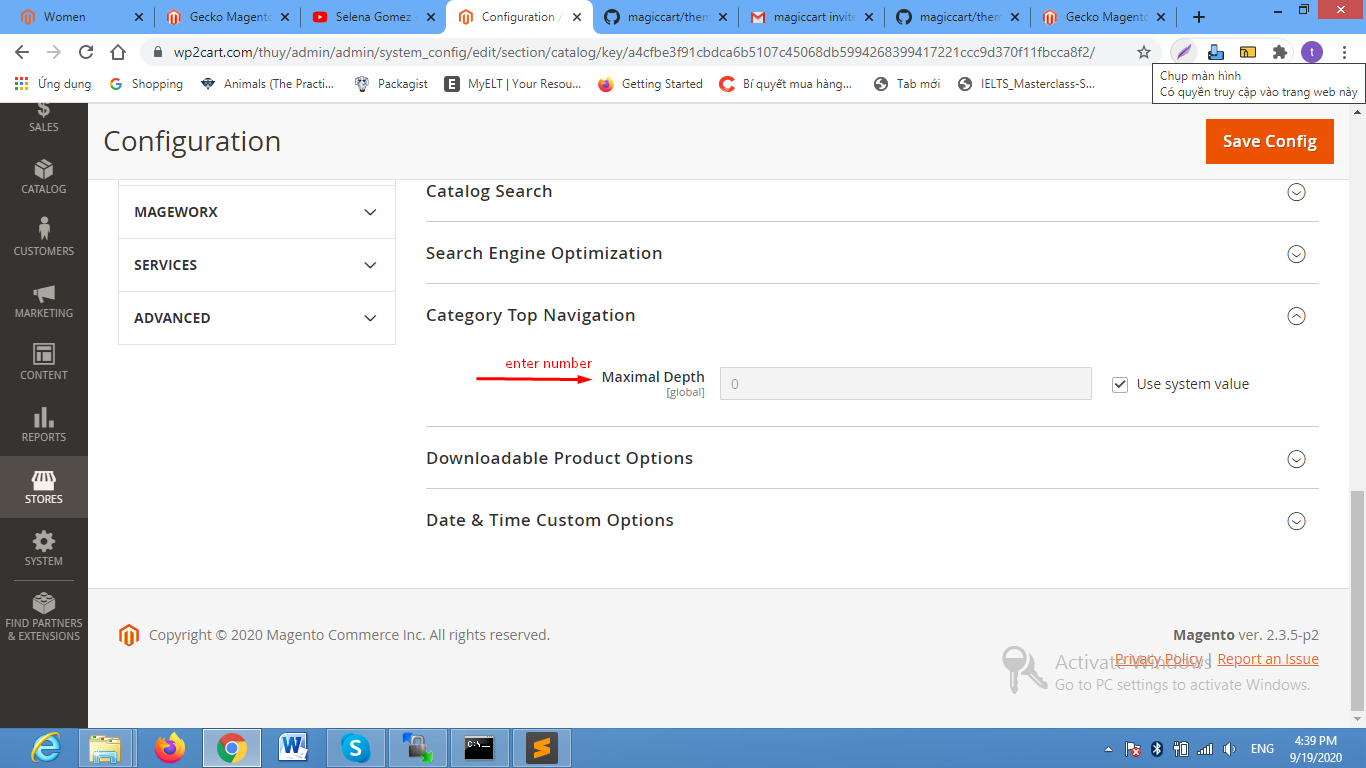This screenshot has width=1366, height=768.
Task: Expand the Catalog Search section
Action: point(1296,192)
